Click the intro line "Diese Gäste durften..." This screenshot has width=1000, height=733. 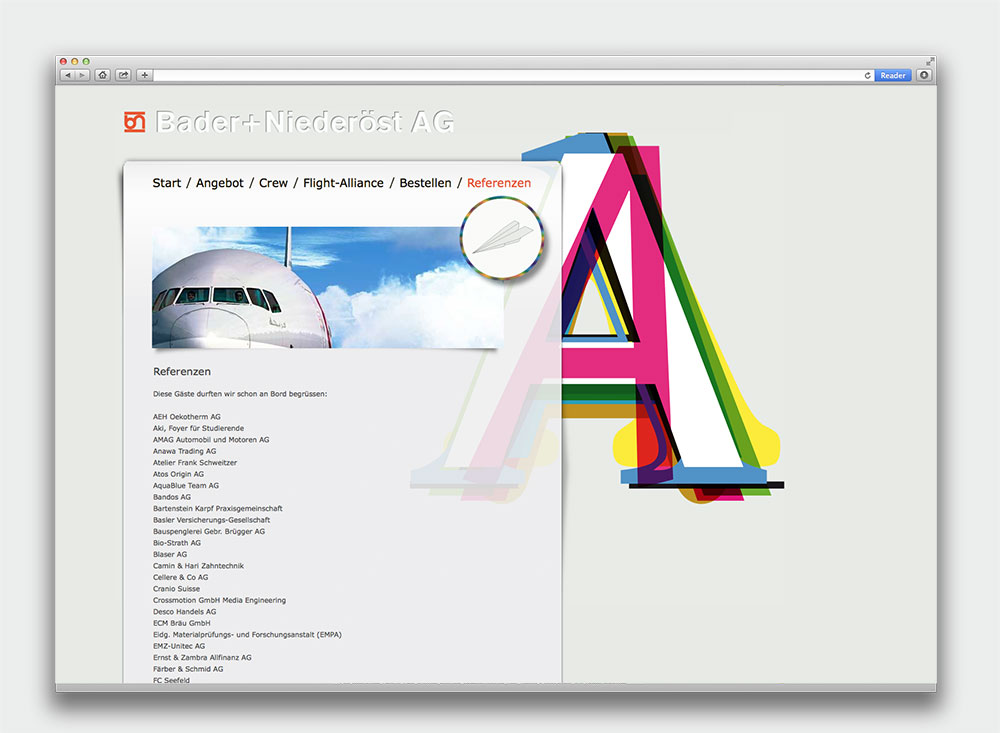pos(240,394)
